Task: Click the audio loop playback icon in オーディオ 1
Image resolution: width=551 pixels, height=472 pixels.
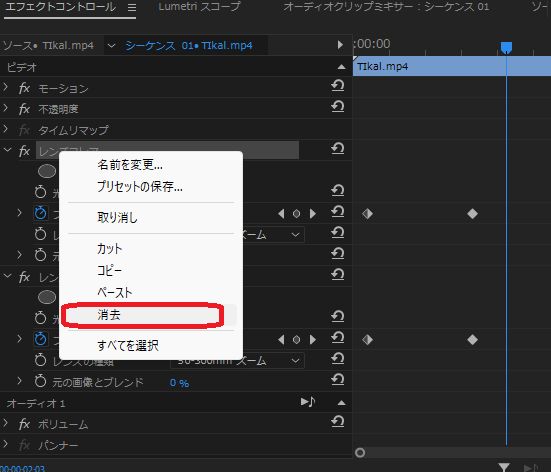Action: click(x=308, y=402)
